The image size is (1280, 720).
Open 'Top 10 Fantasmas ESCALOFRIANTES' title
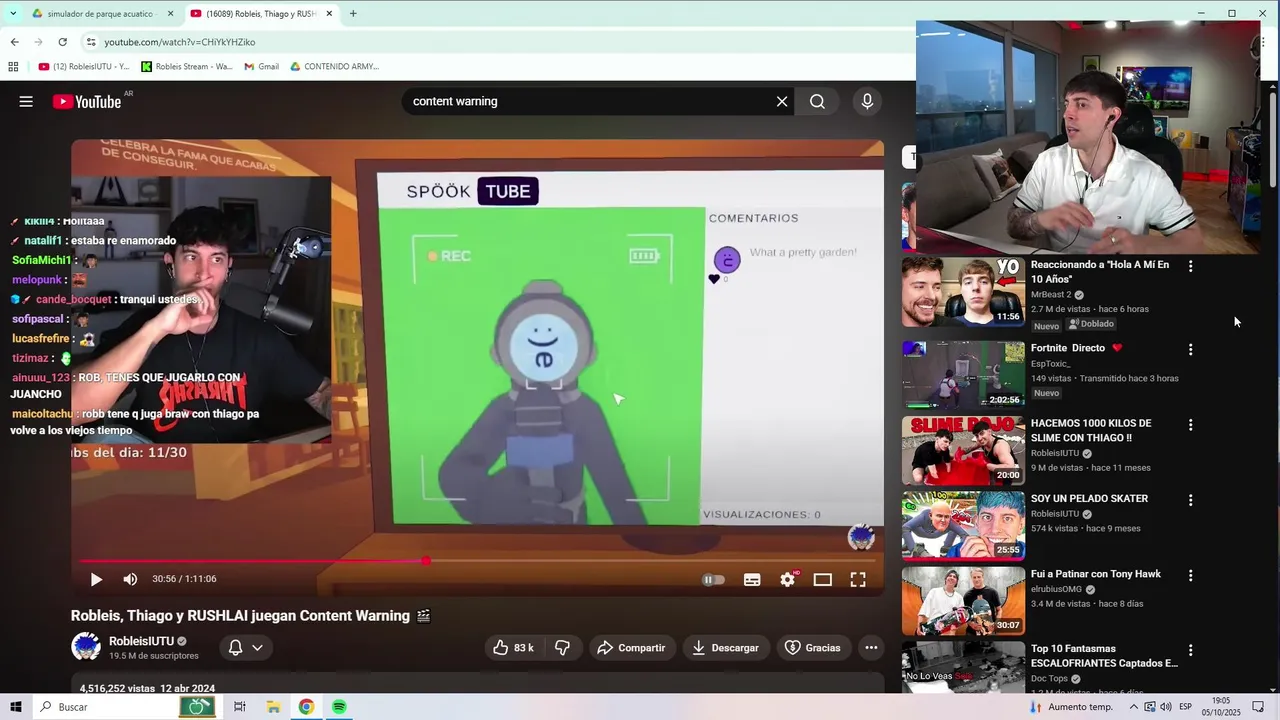(x=1104, y=656)
